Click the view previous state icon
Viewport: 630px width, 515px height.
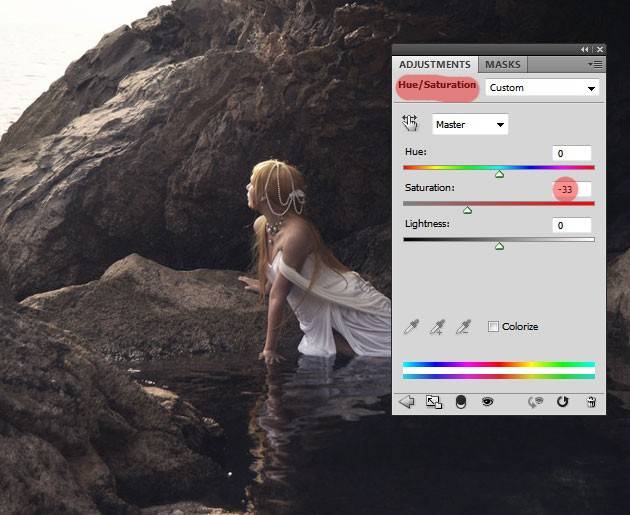point(535,402)
